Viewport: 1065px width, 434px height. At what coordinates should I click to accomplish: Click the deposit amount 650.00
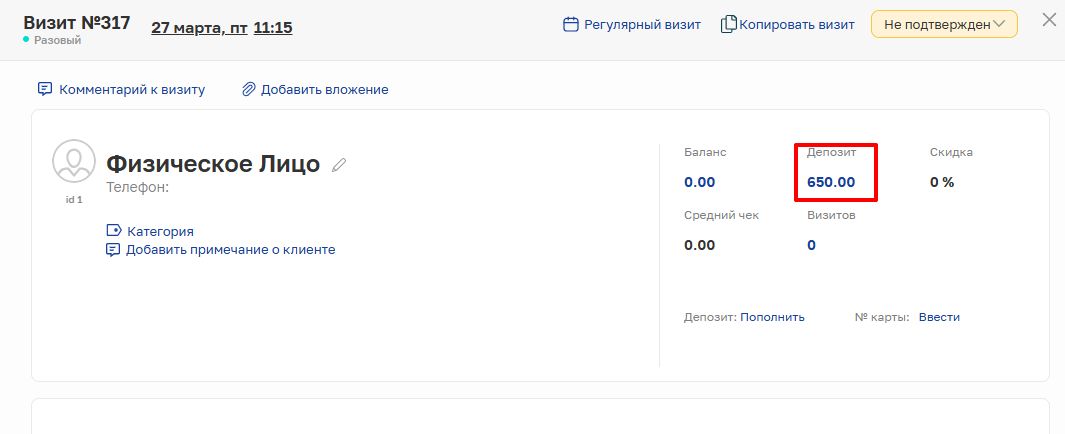coord(831,182)
